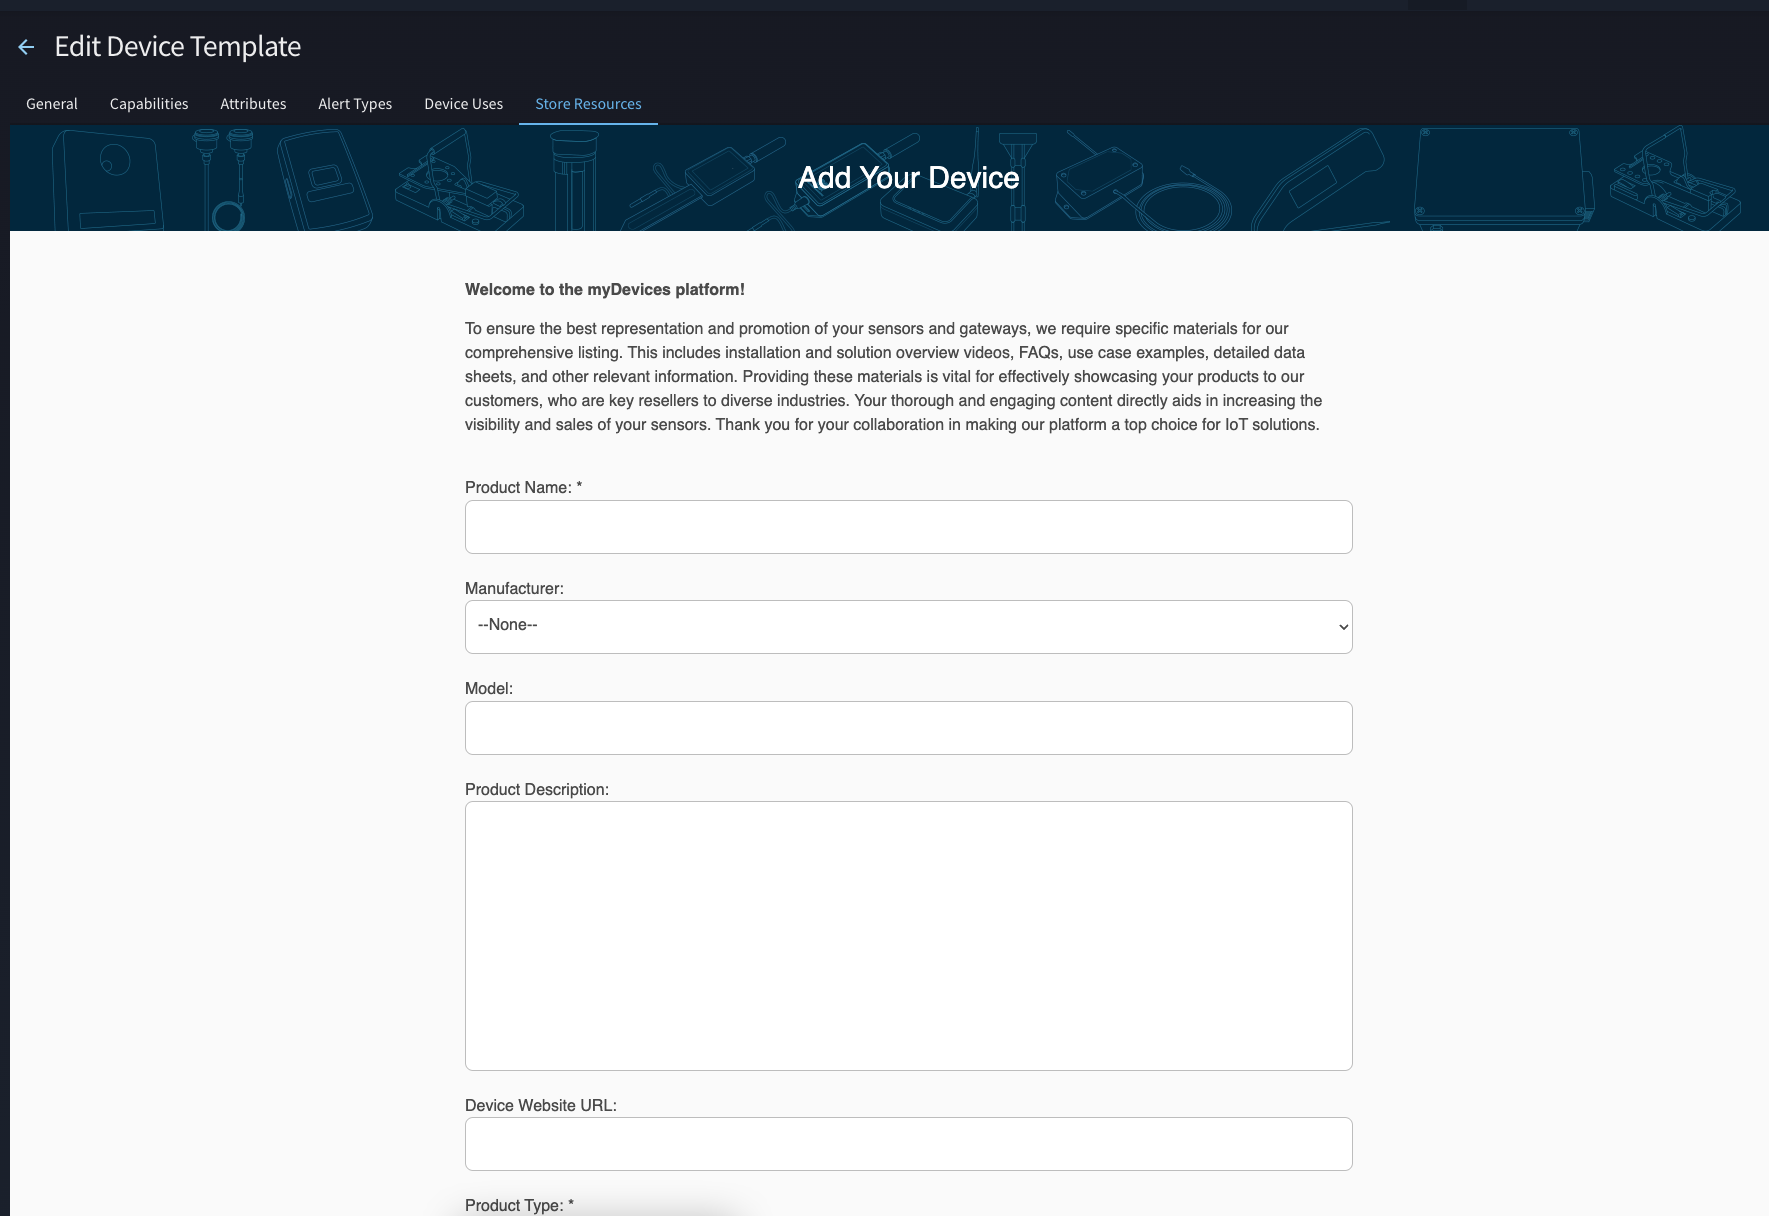Click the Store Resources tab underline indicator
The image size is (1769, 1216).
click(588, 125)
